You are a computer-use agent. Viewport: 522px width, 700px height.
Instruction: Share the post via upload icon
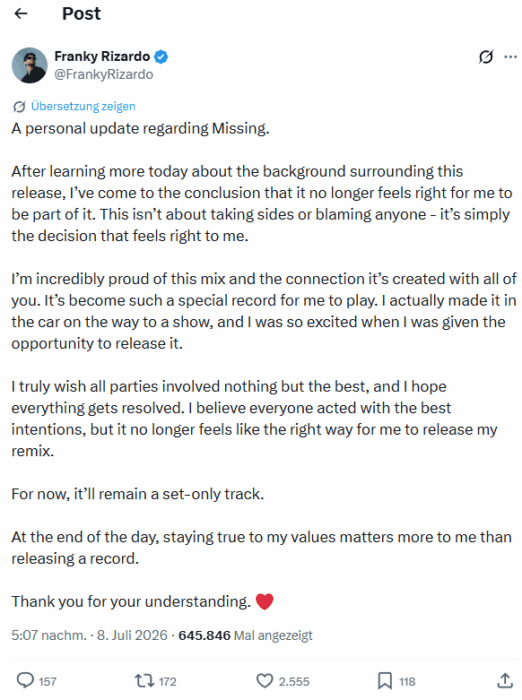coord(505,680)
